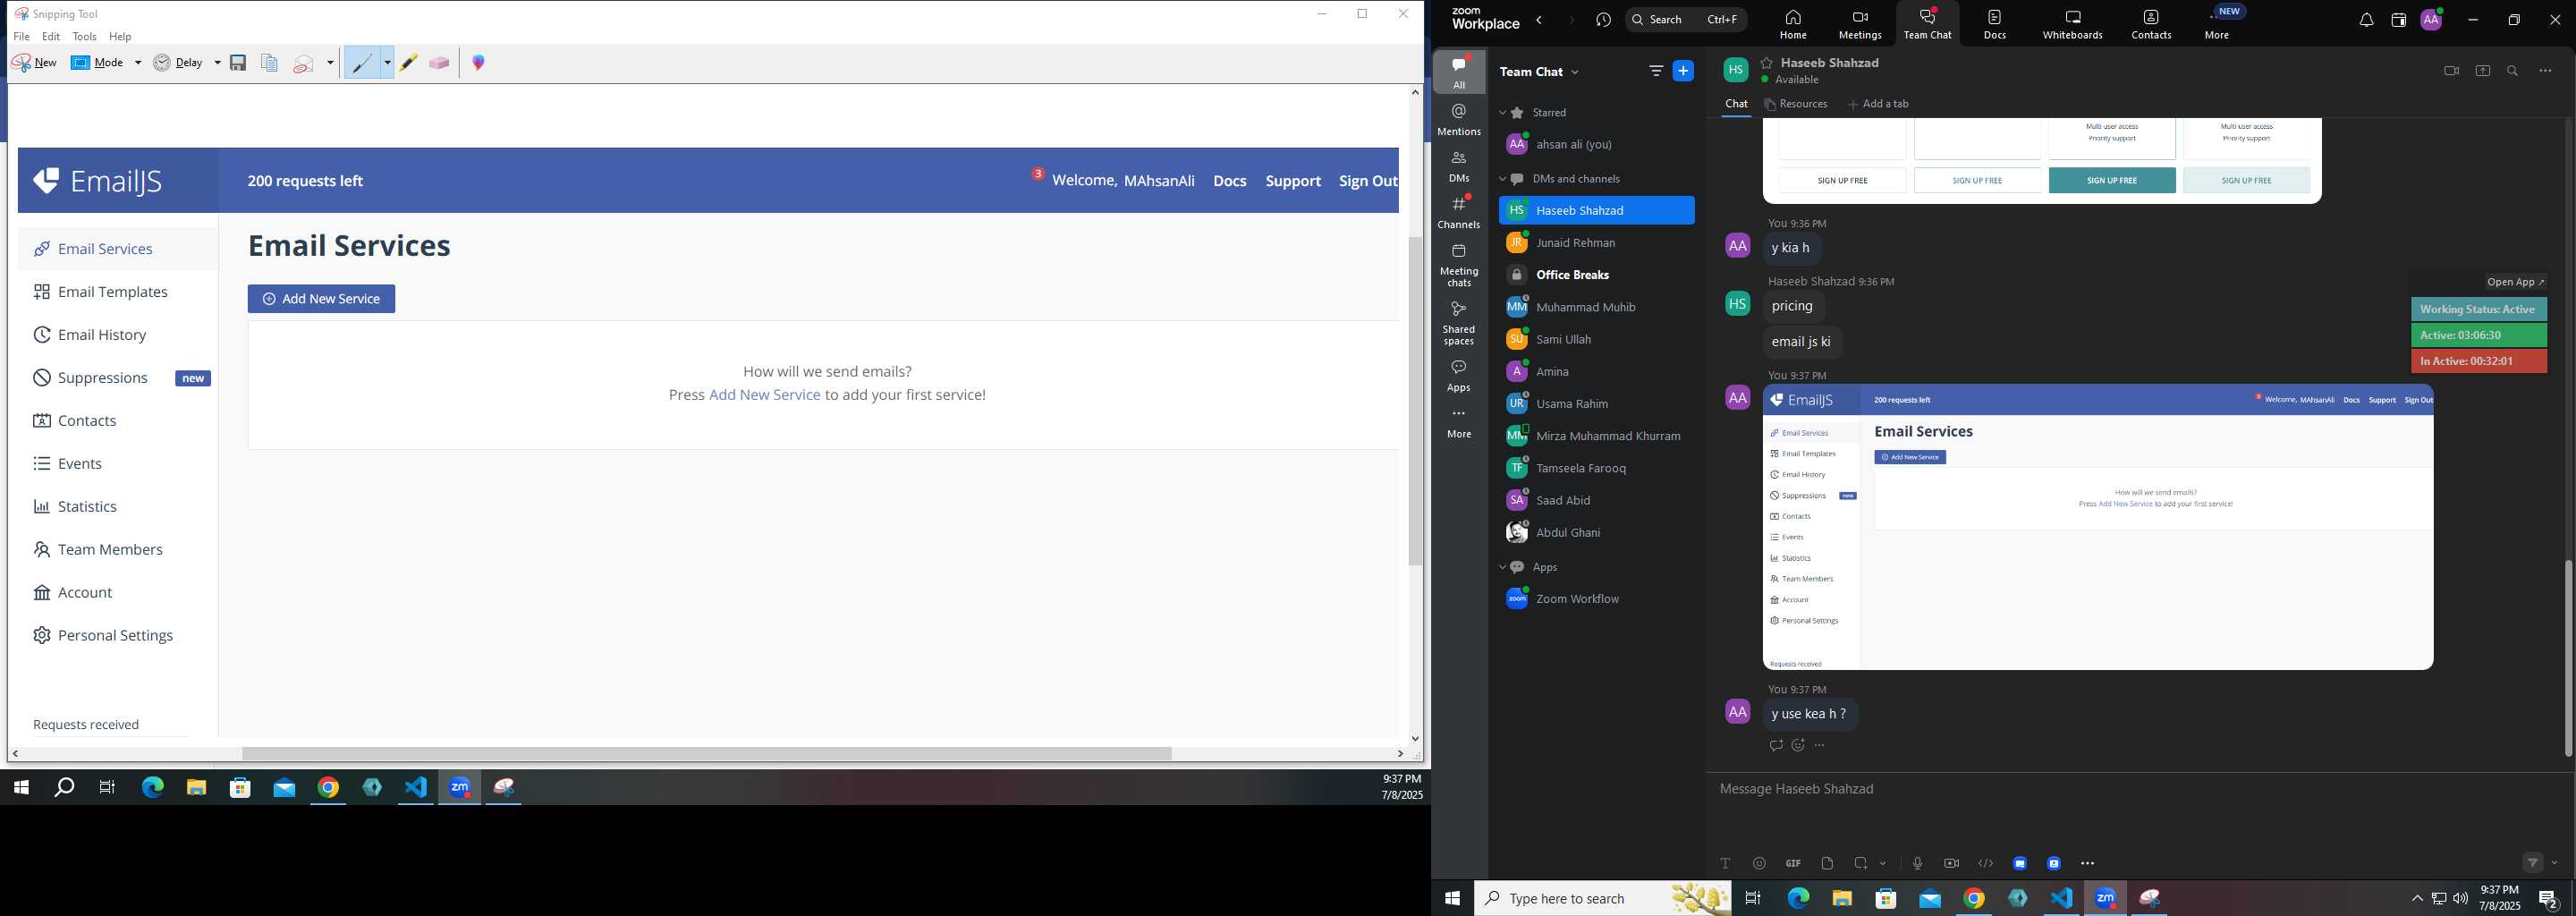Click the Zoom Search field
Viewport: 2576px width, 916px height.
[1686, 20]
